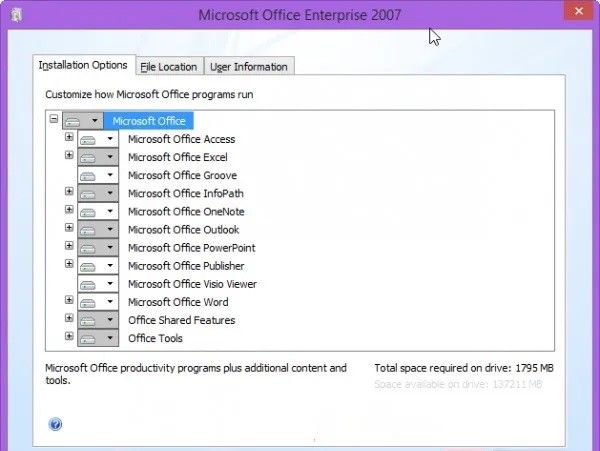This screenshot has height=451, width=600.
Task: Open install option dropdown for Groove
Action: [98, 175]
